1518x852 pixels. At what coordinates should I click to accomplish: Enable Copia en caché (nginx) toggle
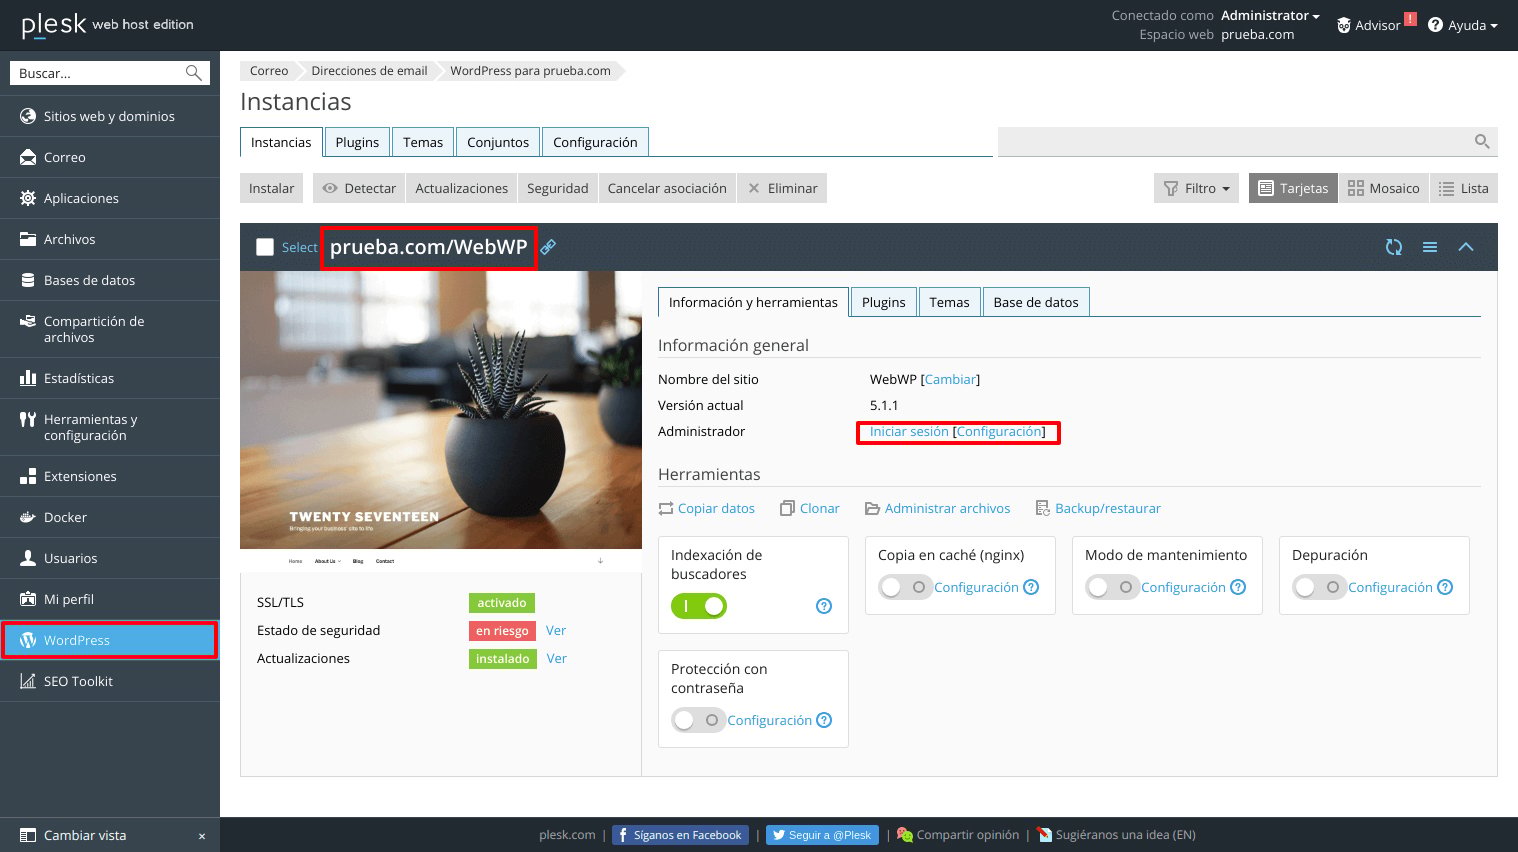906,587
